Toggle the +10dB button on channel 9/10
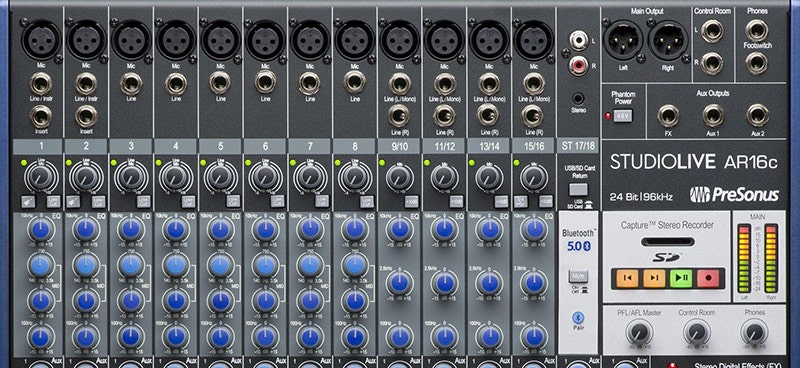 pos(412,202)
